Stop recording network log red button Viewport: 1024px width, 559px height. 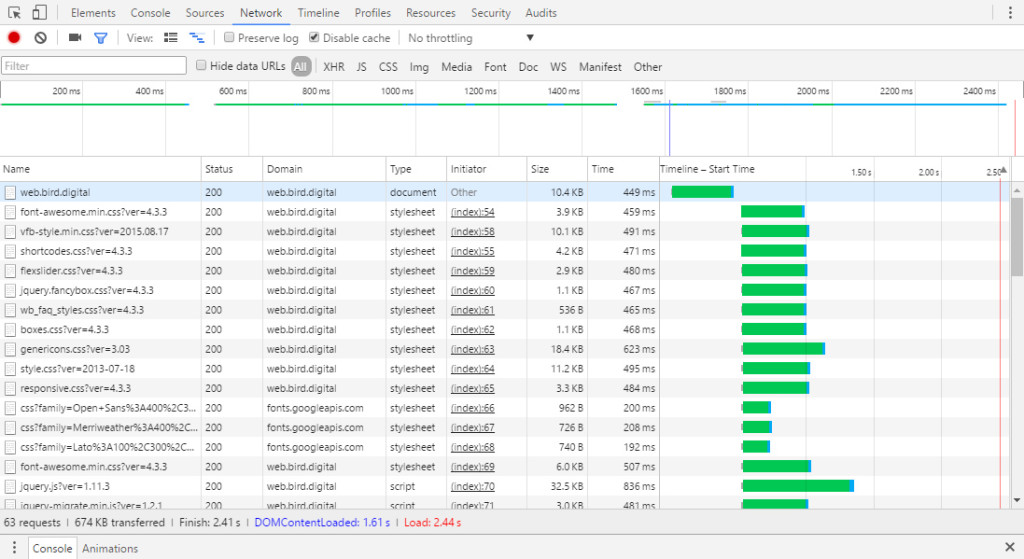[14, 38]
